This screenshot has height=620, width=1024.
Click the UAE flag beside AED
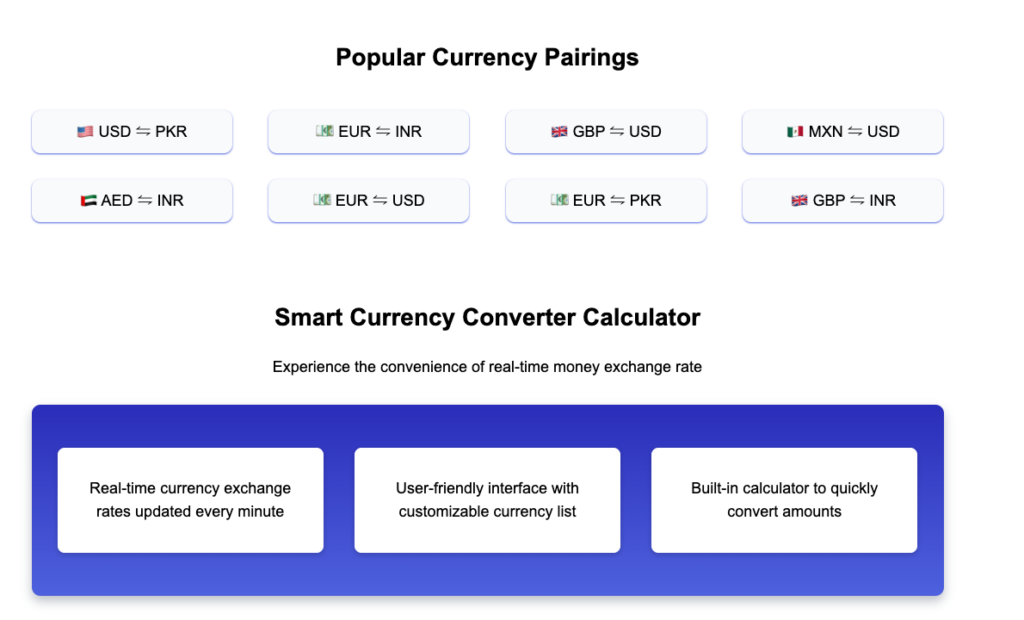(89, 201)
